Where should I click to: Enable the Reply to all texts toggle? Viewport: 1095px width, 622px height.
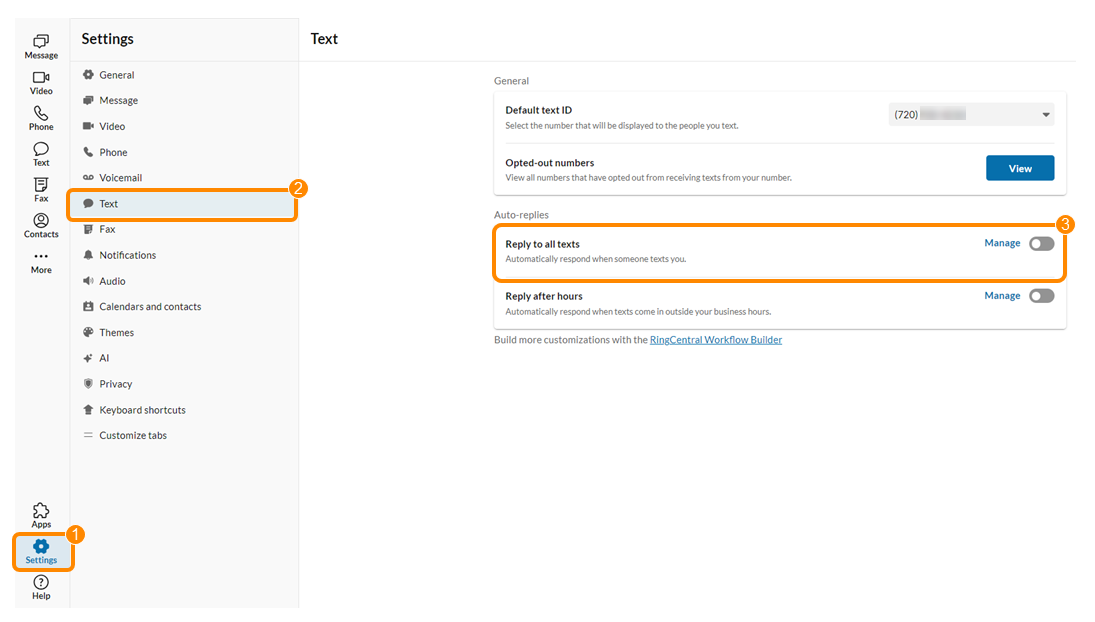1041,244
